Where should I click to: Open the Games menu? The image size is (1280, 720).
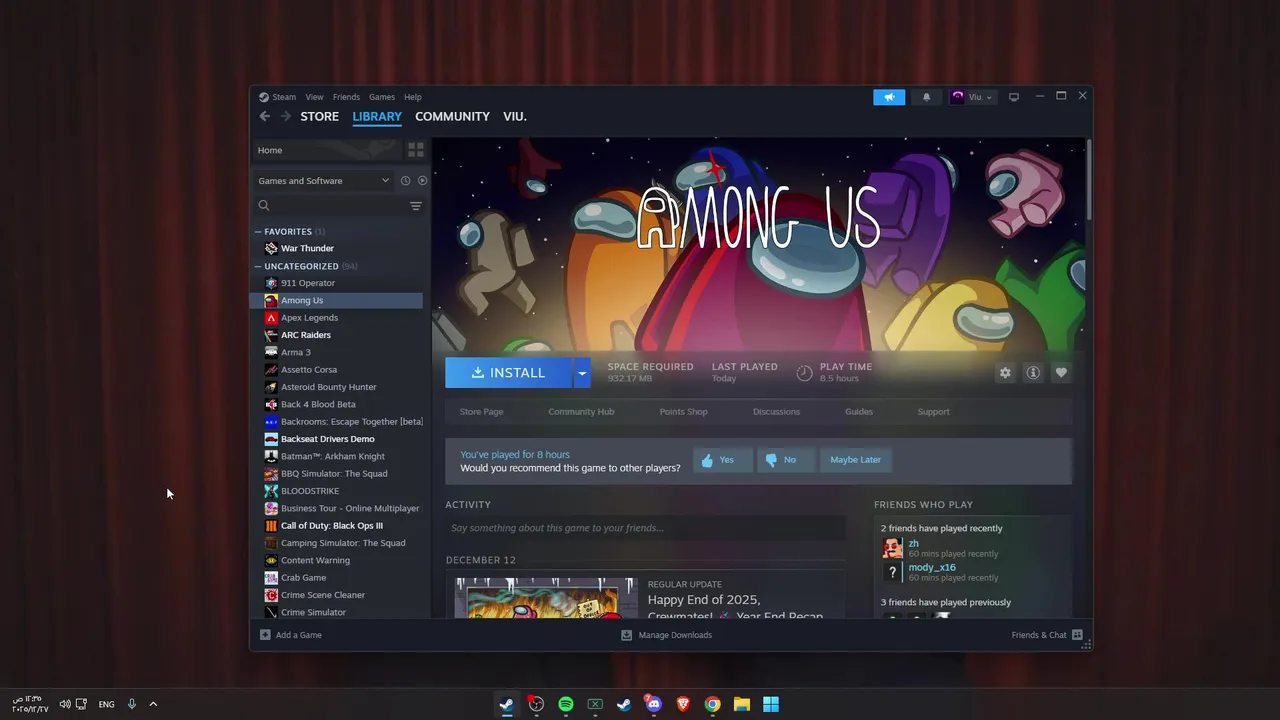382,97
